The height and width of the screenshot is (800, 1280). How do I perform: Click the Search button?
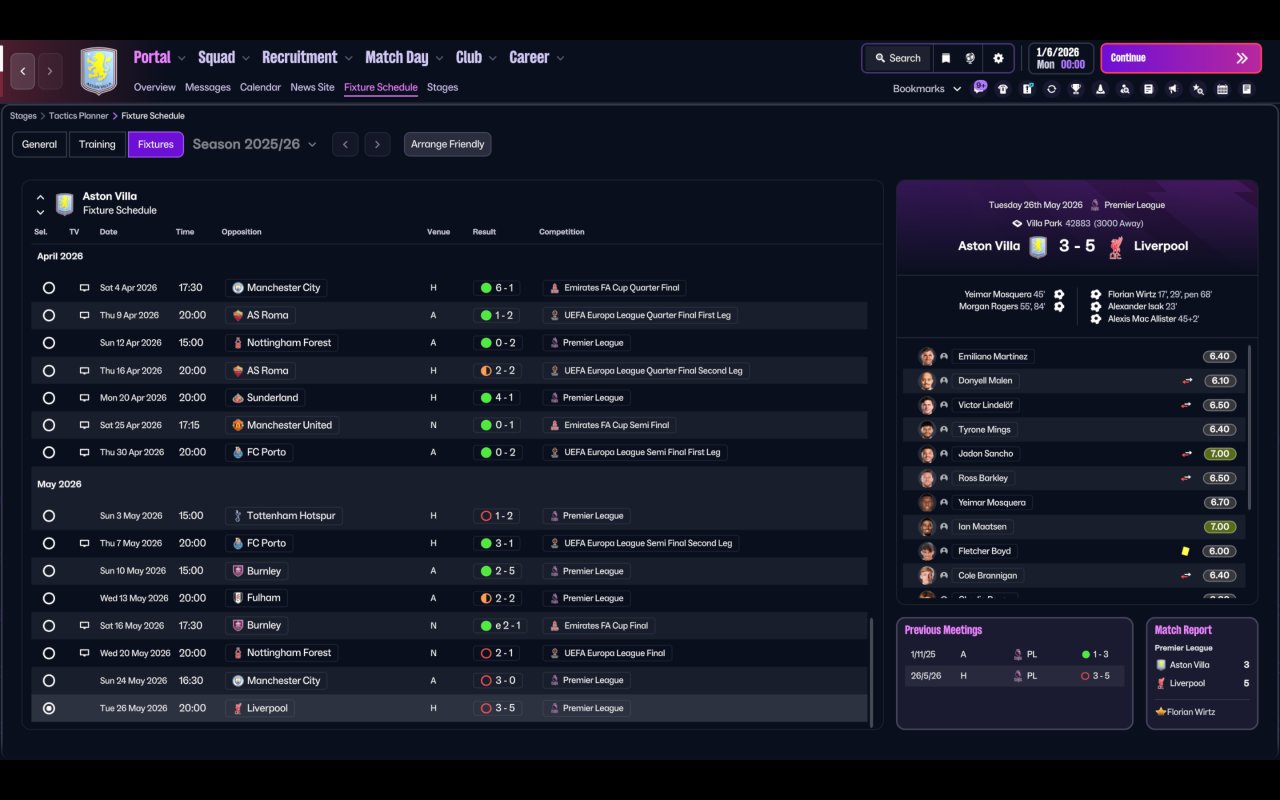coord(897,58)
